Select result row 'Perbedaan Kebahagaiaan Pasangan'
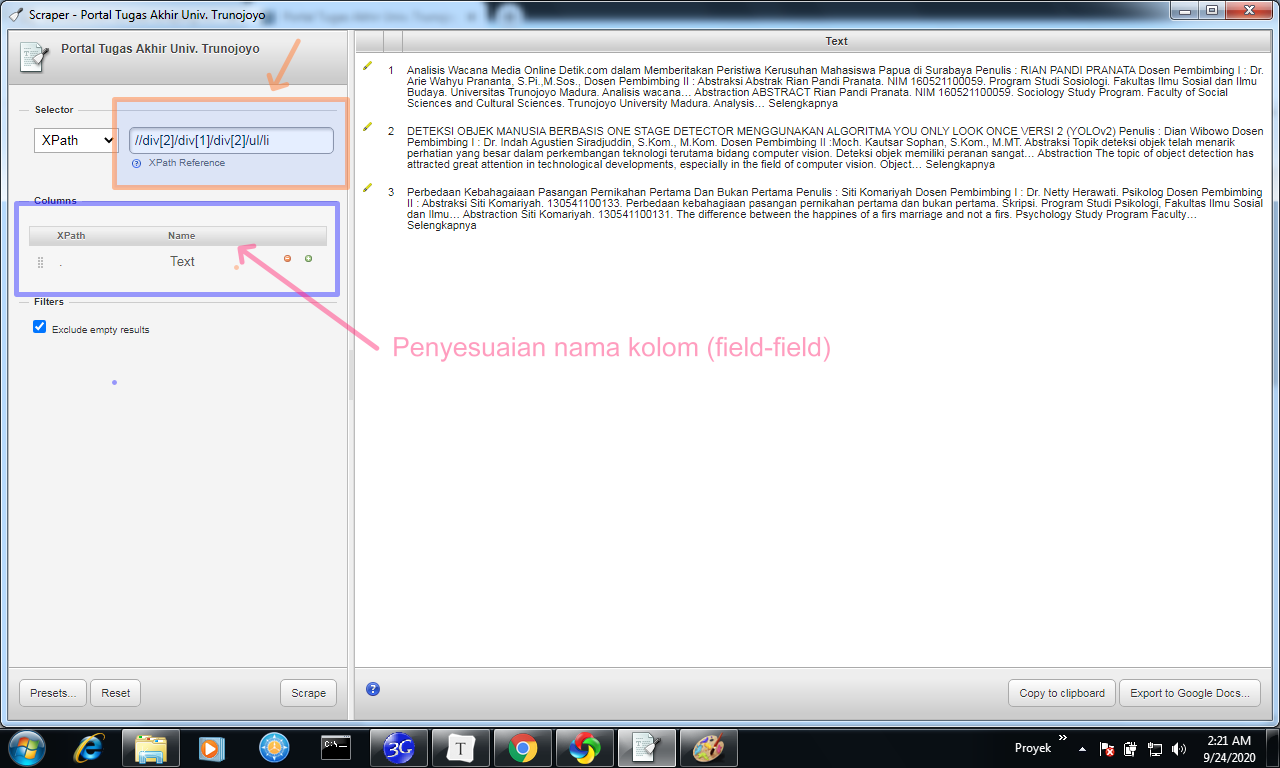The height and width of the screenshot is (768, 1280). [834, 208]
